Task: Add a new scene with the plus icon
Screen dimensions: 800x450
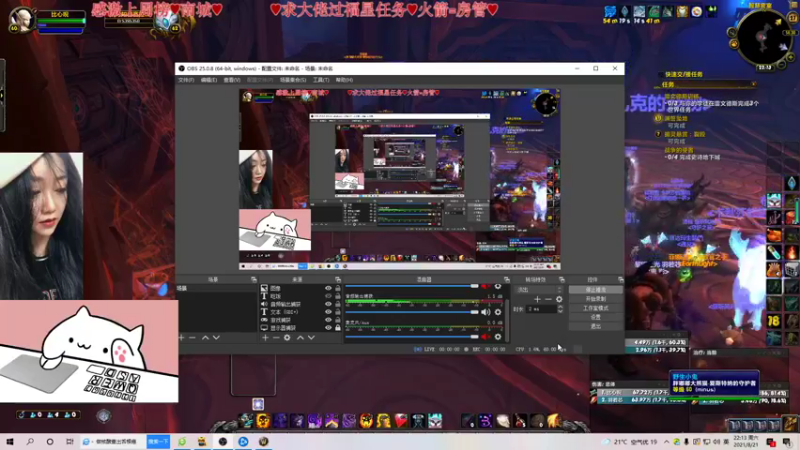Action: [x=181, y=338]
